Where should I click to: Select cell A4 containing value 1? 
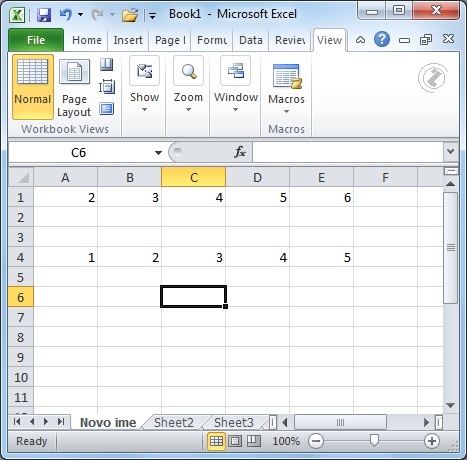65,257
